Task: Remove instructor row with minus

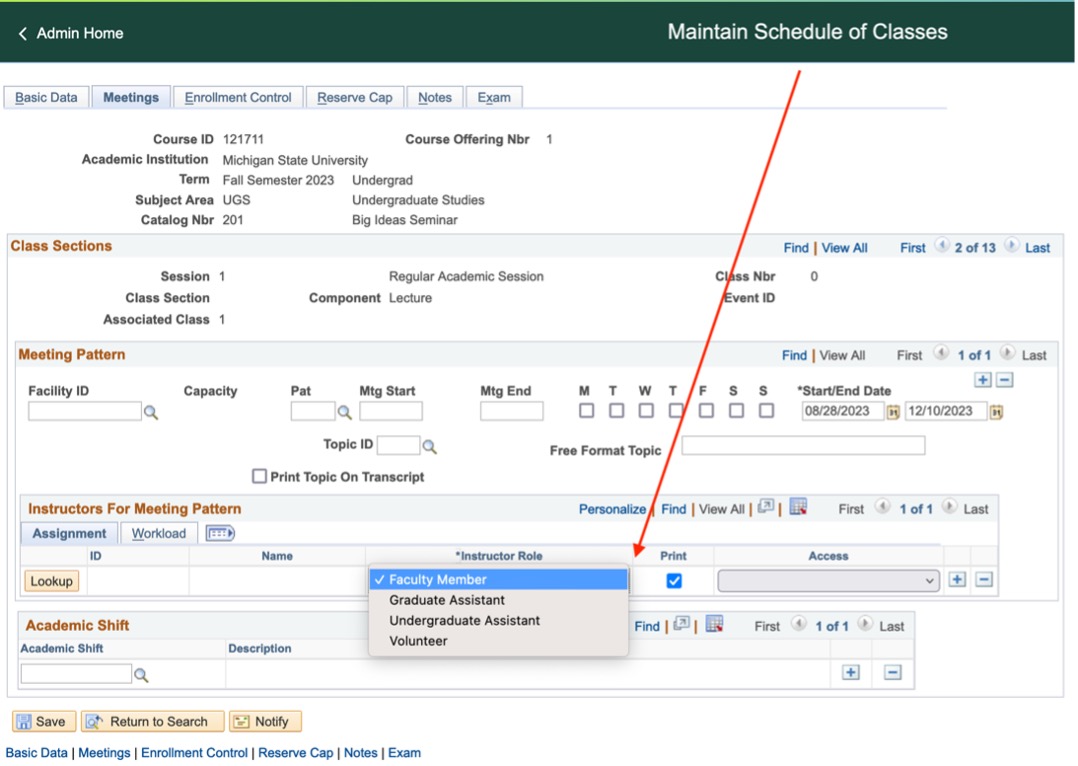Action: click(984, 580)
